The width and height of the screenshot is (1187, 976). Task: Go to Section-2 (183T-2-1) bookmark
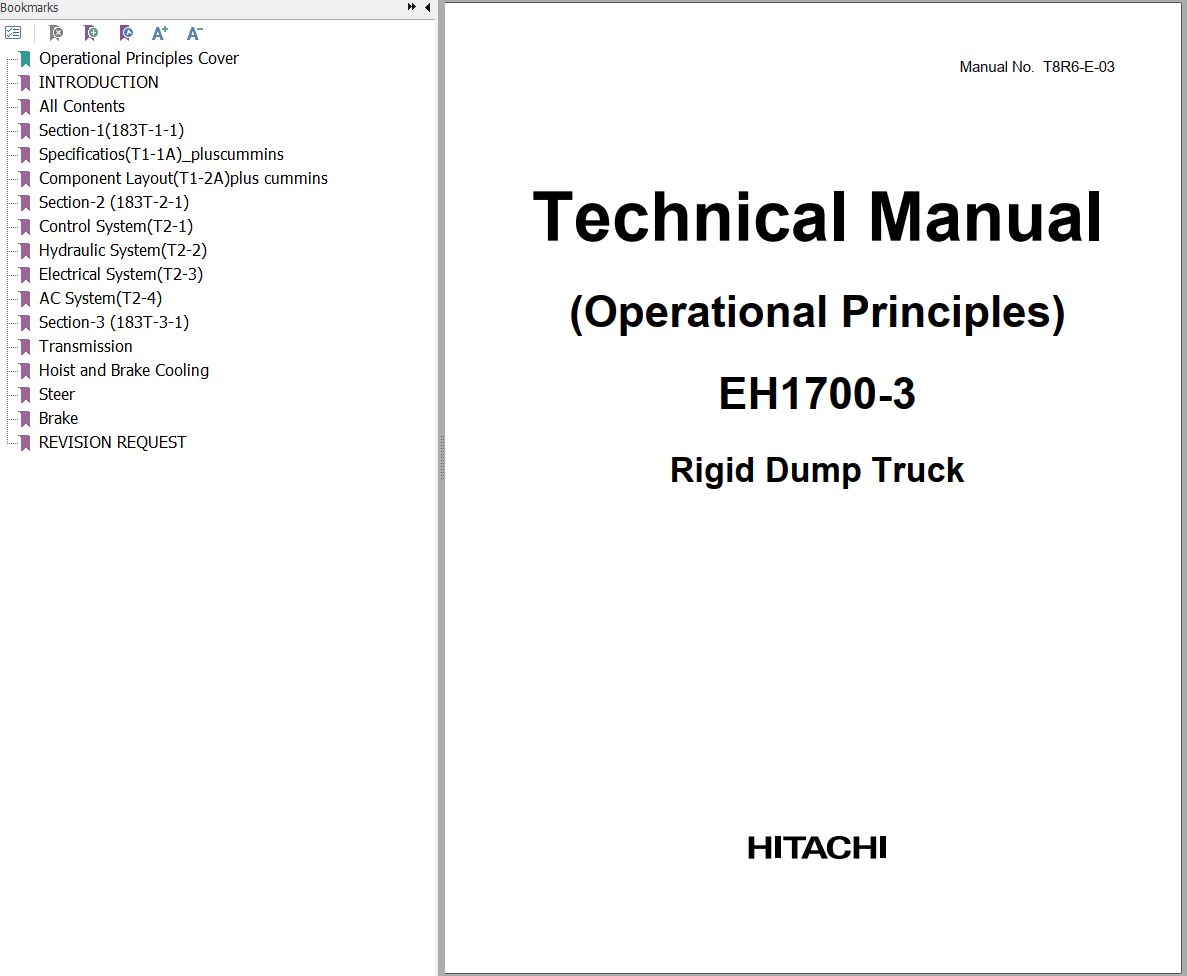coord(114,202)
